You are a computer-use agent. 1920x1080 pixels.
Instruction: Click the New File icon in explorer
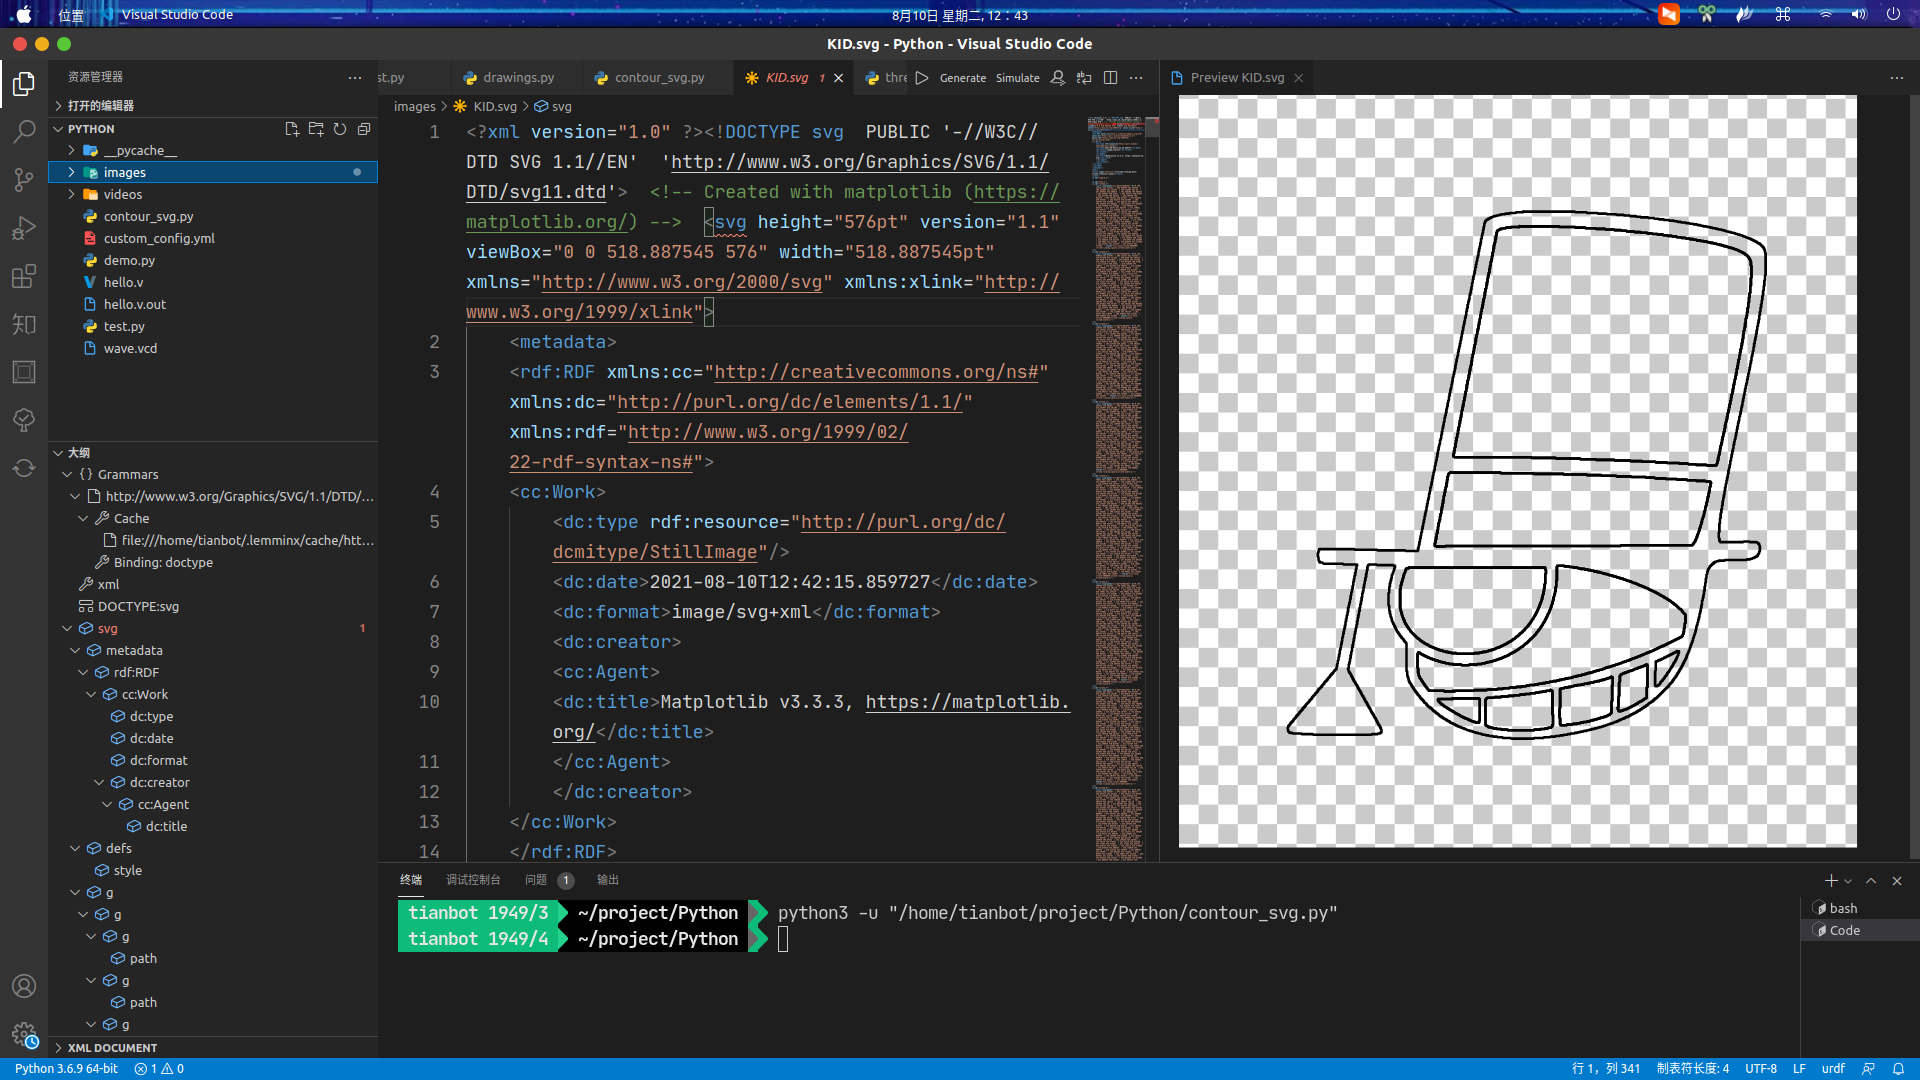tap(292, 129)
